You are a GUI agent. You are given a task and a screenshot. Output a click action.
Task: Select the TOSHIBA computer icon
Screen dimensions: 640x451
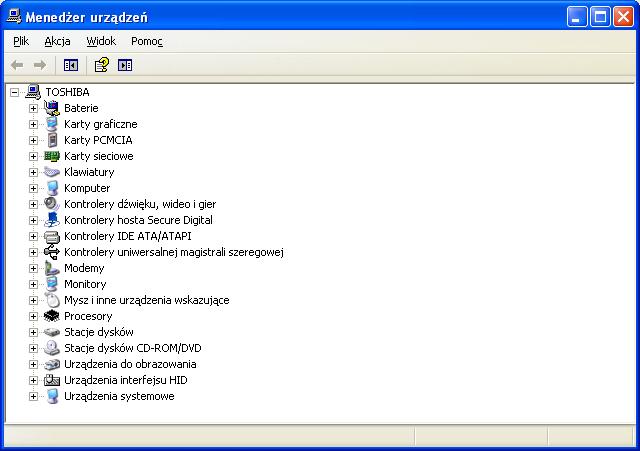tap(33, 92)
